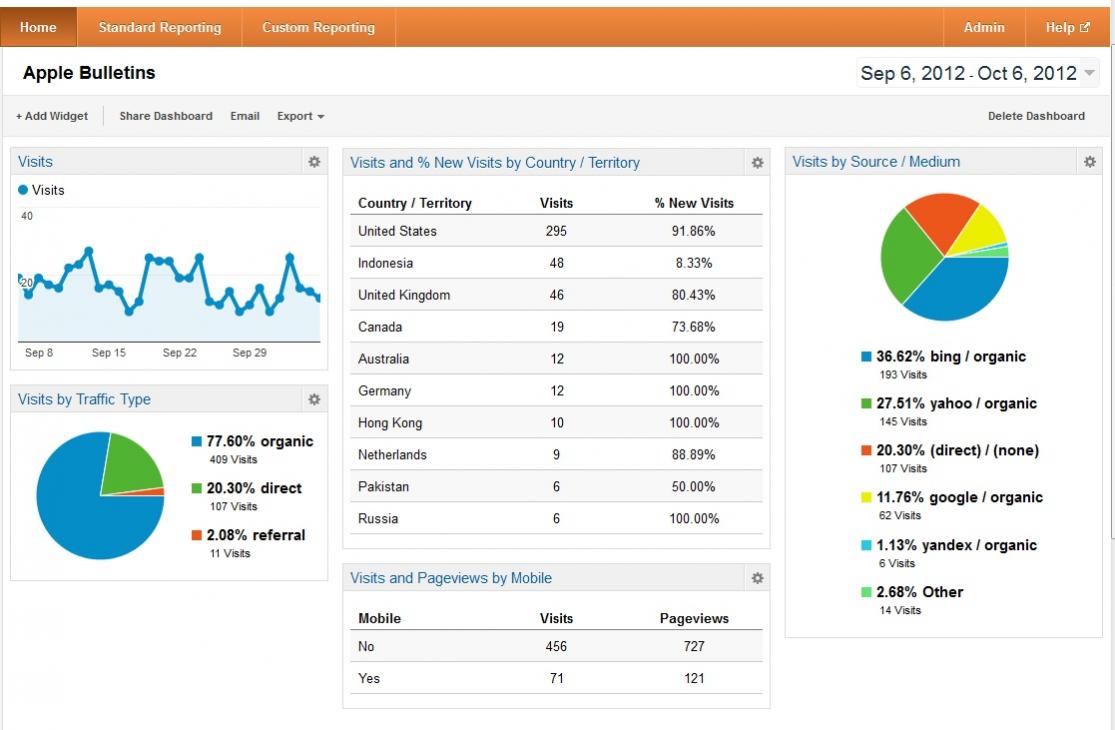
Task: Open the Standard Reporting tab
Action: [x=159, y=27]
